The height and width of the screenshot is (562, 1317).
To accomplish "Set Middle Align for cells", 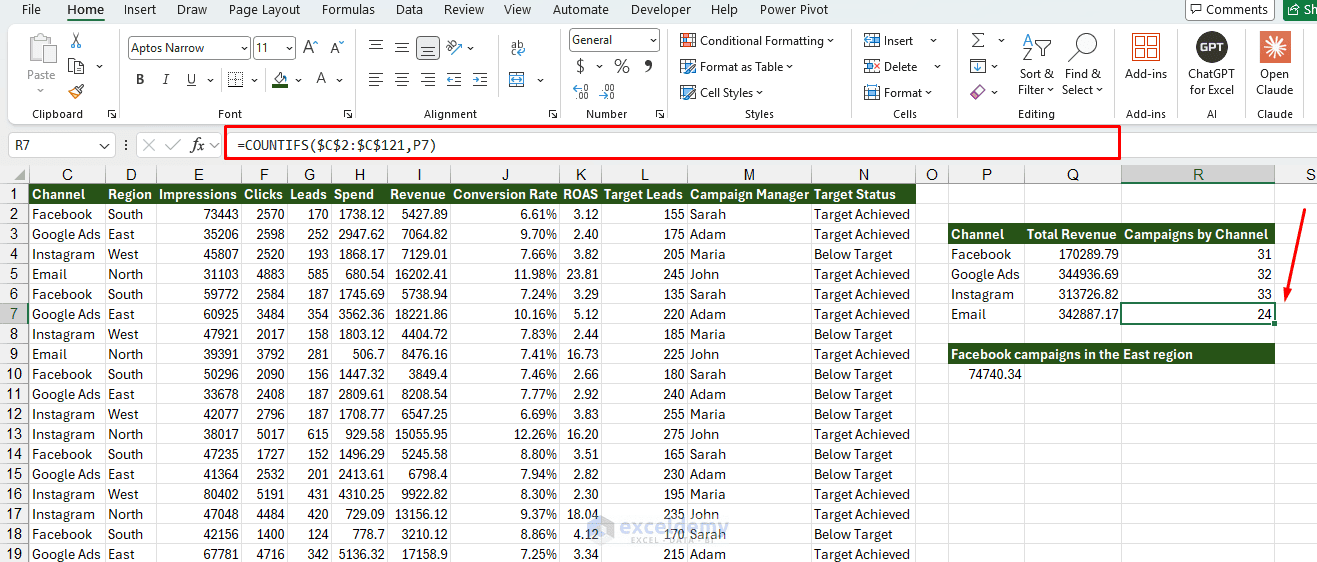I will (402, 47).
